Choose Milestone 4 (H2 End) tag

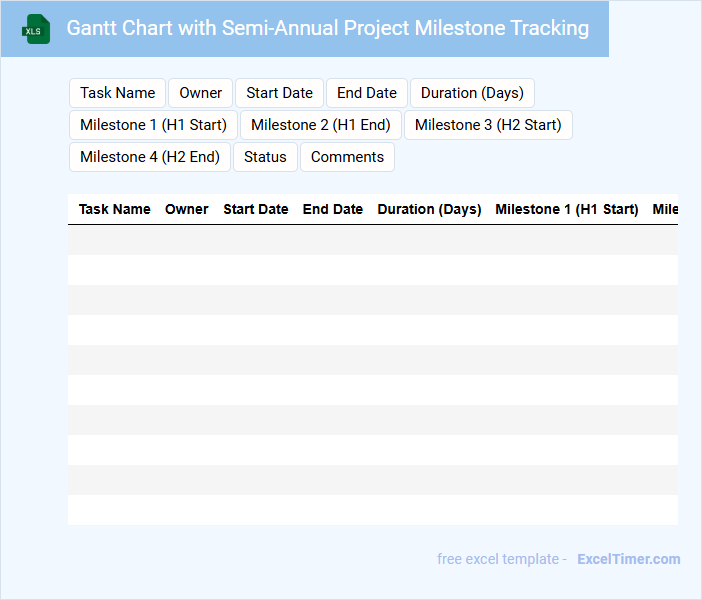coord(150,157)
